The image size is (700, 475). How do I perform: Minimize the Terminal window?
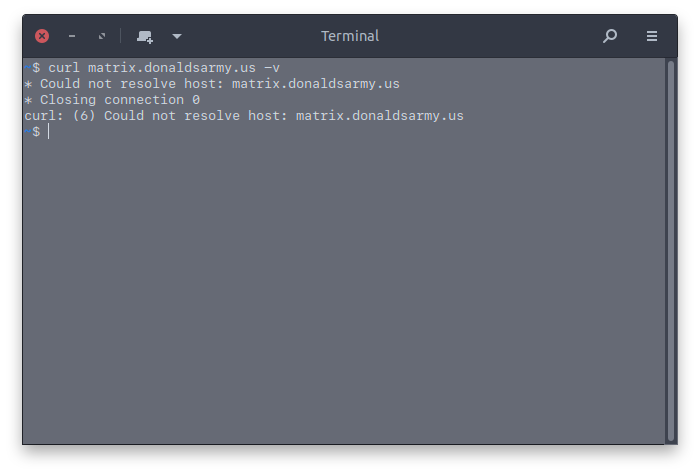click(x=72, y=36)
